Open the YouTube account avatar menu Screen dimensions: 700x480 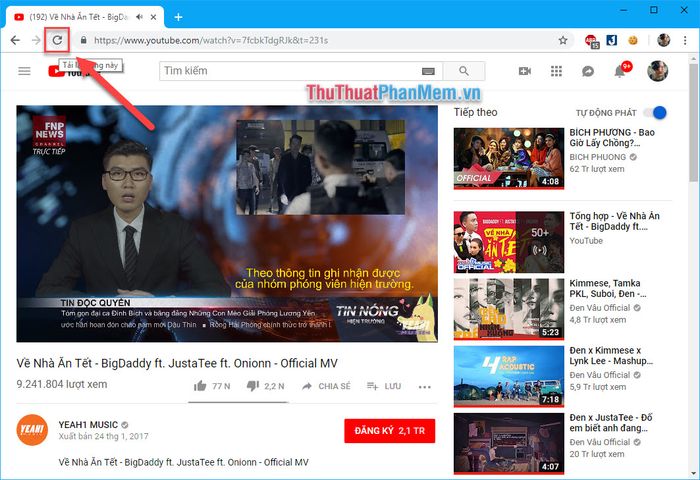point(658,71)
